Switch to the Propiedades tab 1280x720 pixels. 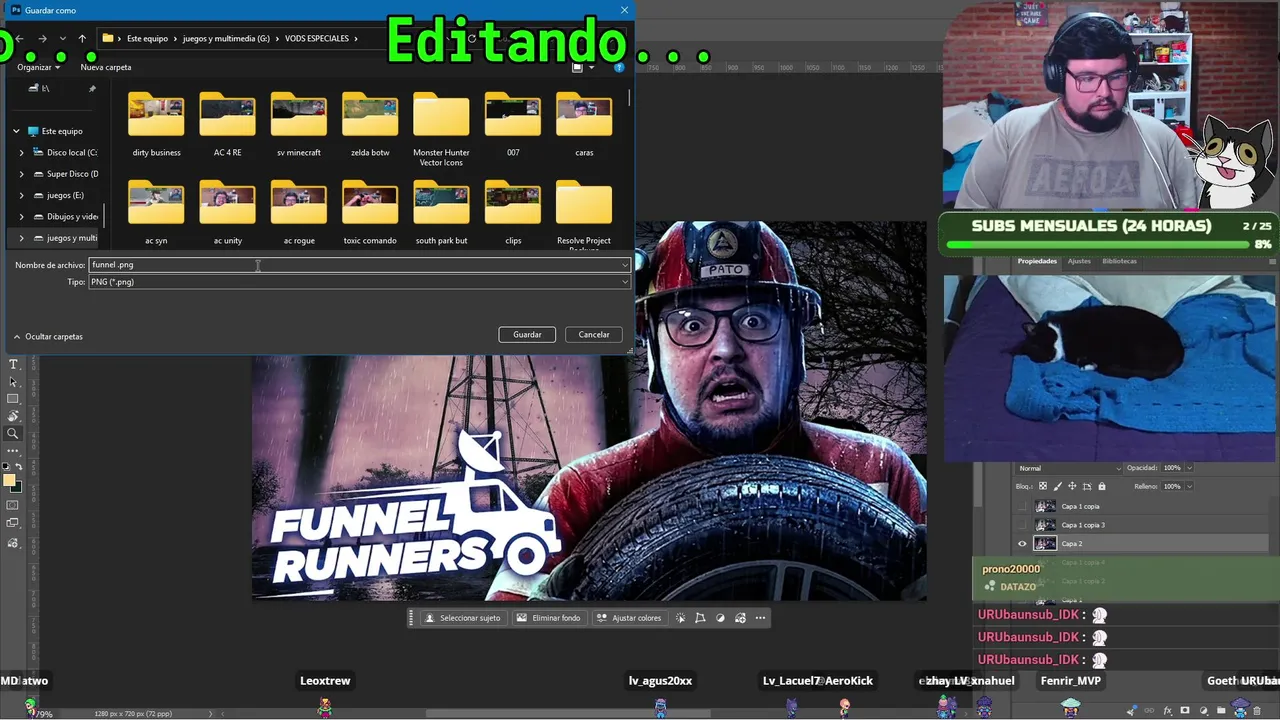pyautogui.click(x=1037, y=261)
